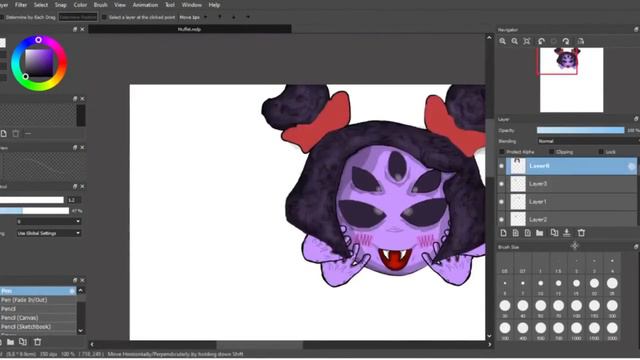Viewport: 640px width, 360px height.
Task: Open the Select menu
Action: click(x=41, y=5)
